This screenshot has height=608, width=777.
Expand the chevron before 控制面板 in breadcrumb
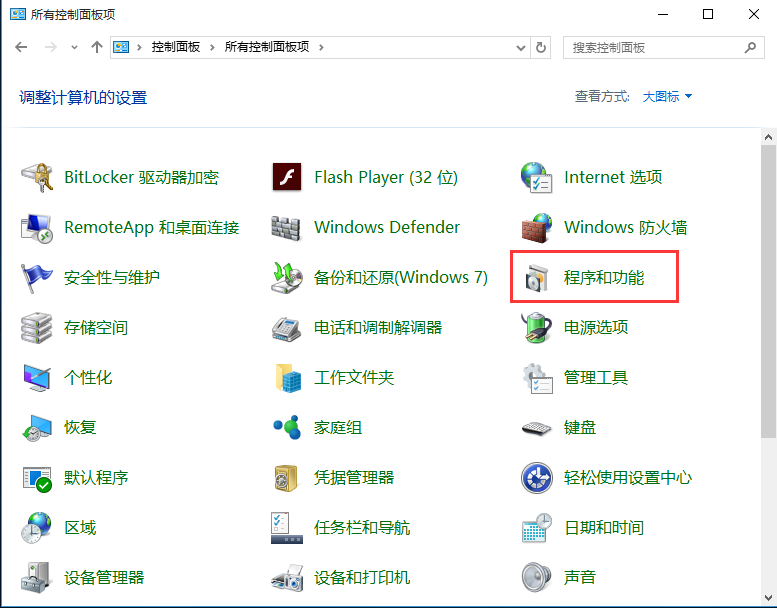coord(139,48)
